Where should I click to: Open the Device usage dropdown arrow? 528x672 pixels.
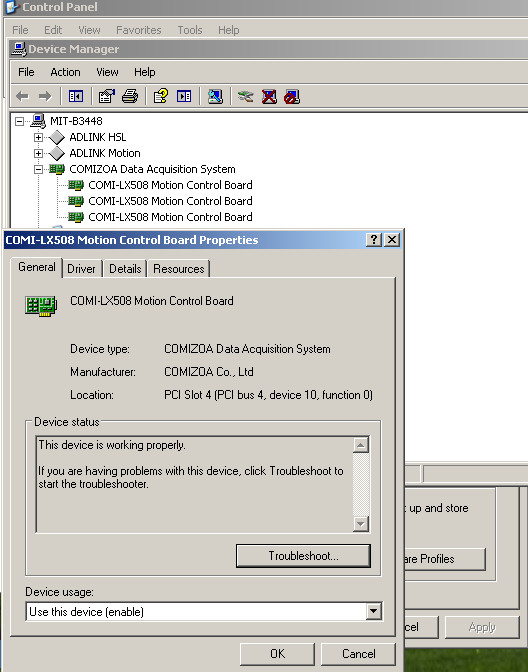click(x=374, y=612)
